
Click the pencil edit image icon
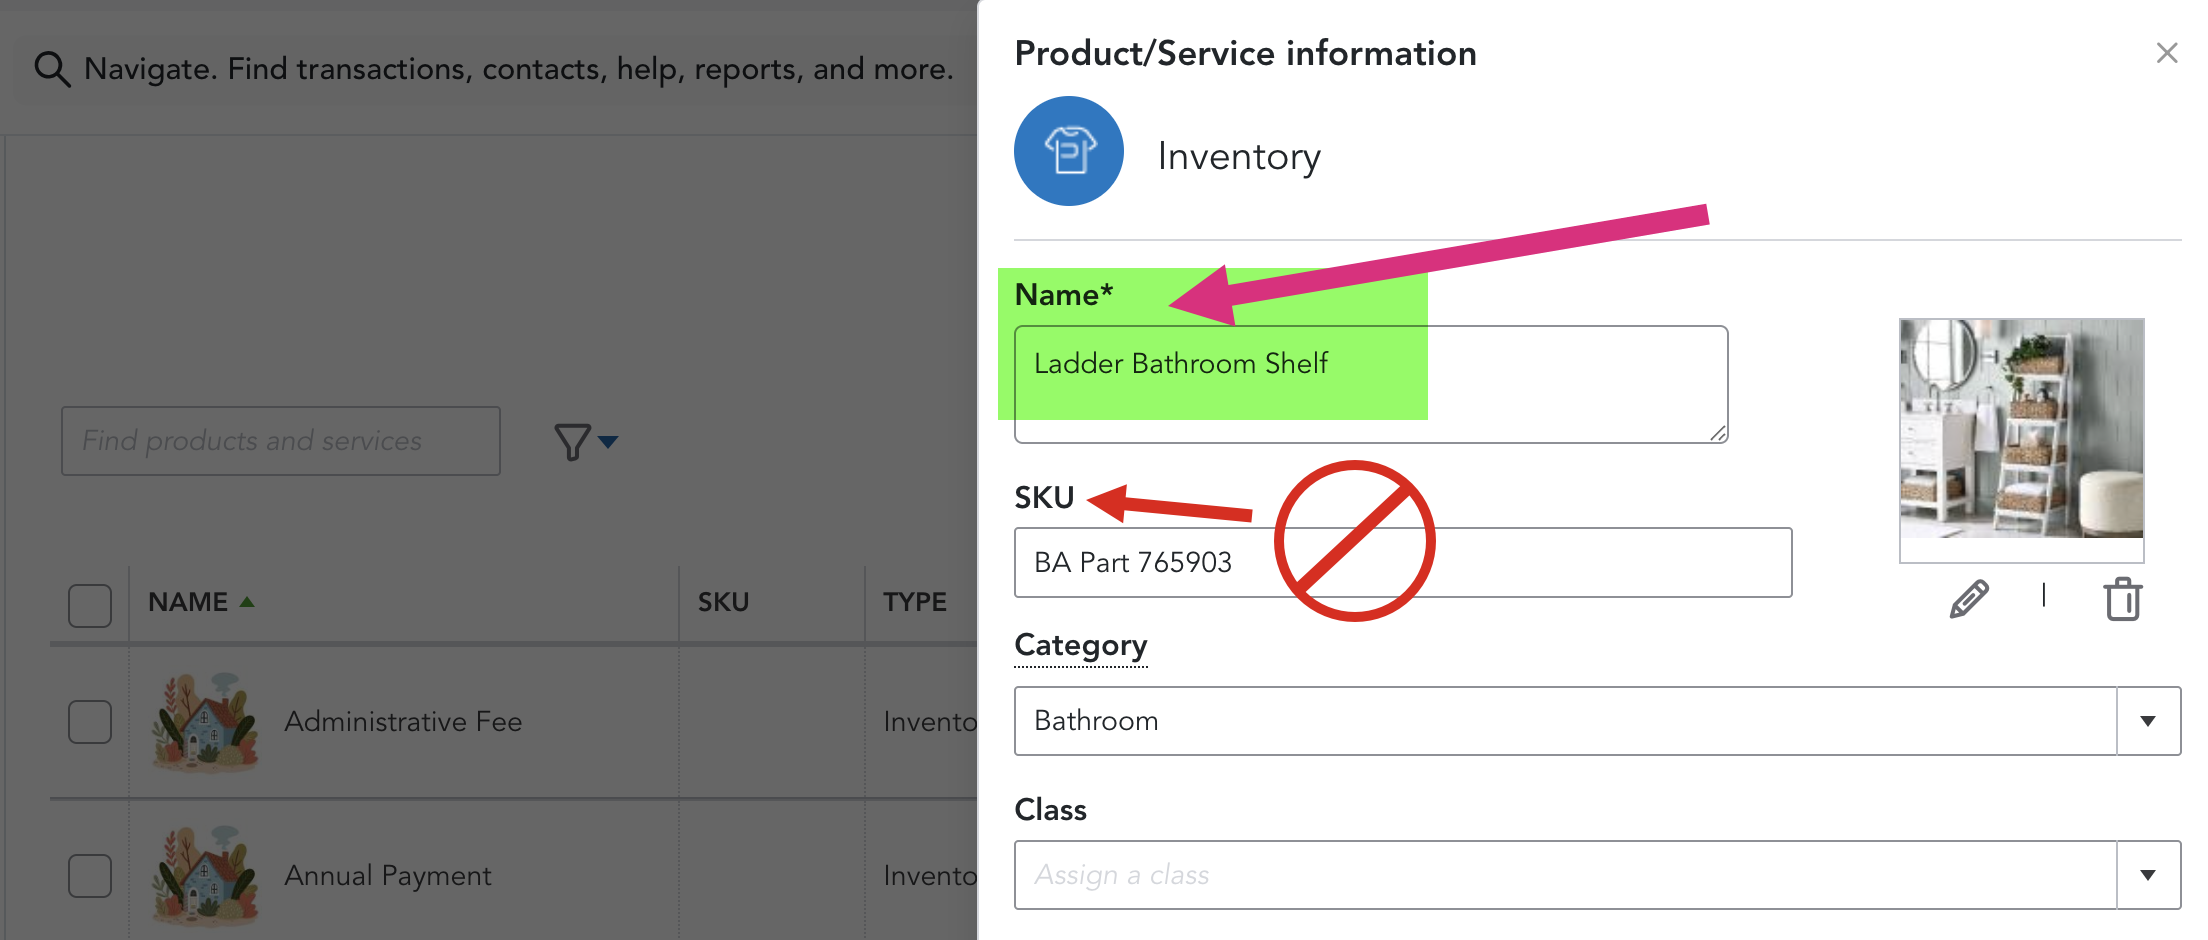point(1969,599)
